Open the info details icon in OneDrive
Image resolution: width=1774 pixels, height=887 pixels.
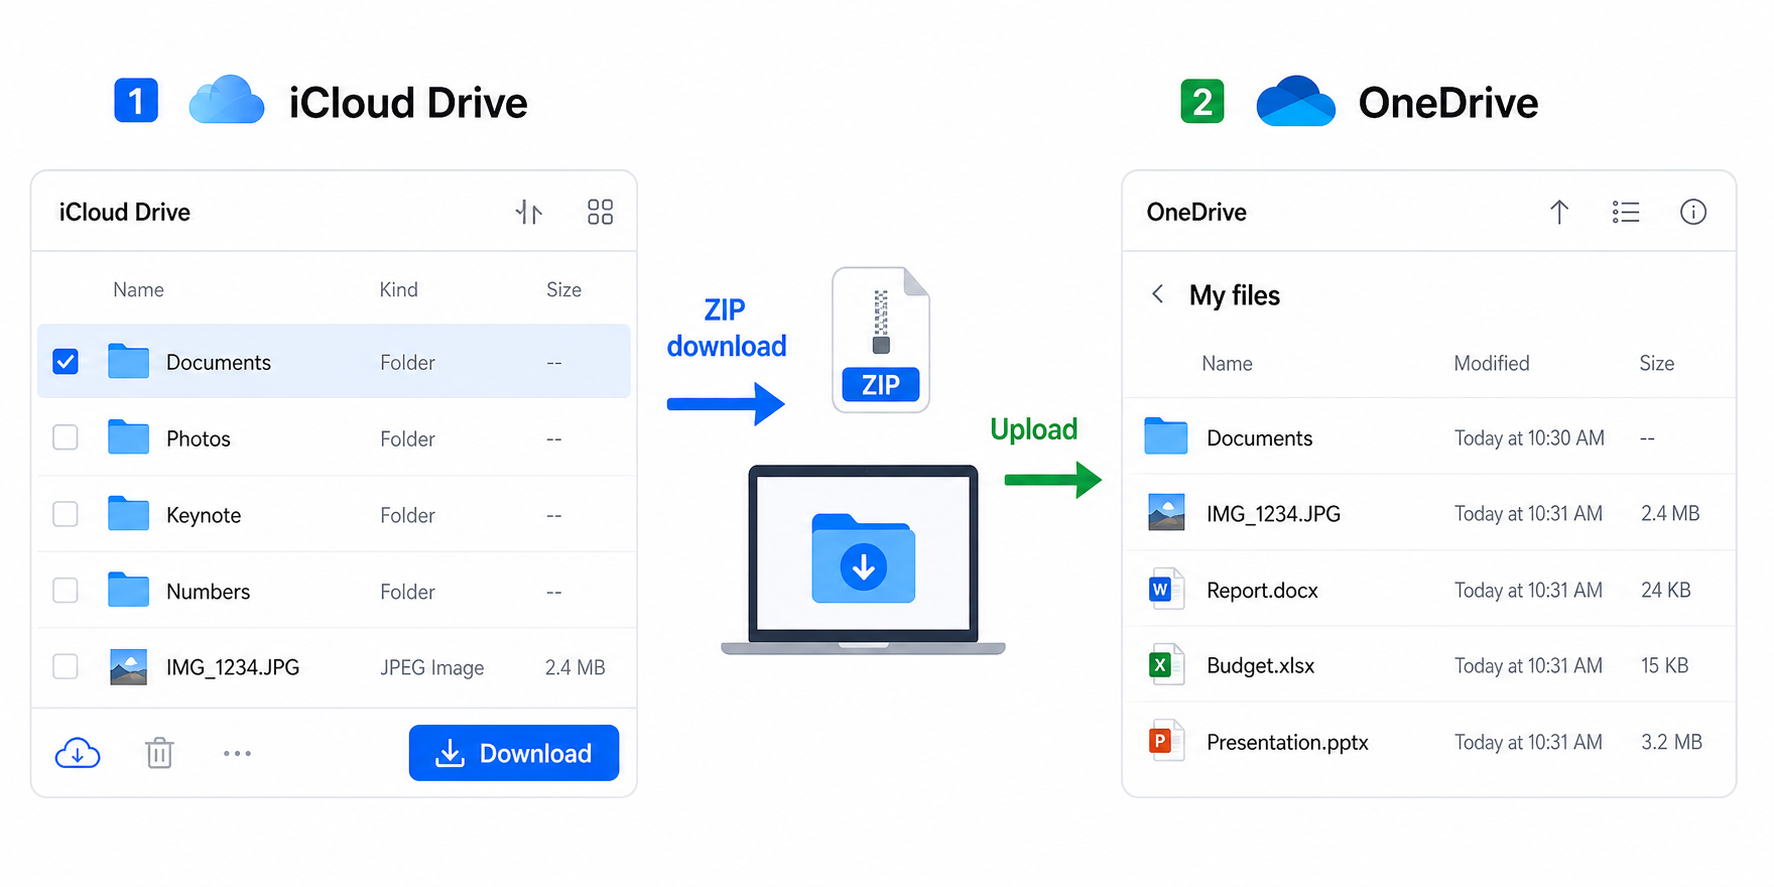click(1693, 212)
